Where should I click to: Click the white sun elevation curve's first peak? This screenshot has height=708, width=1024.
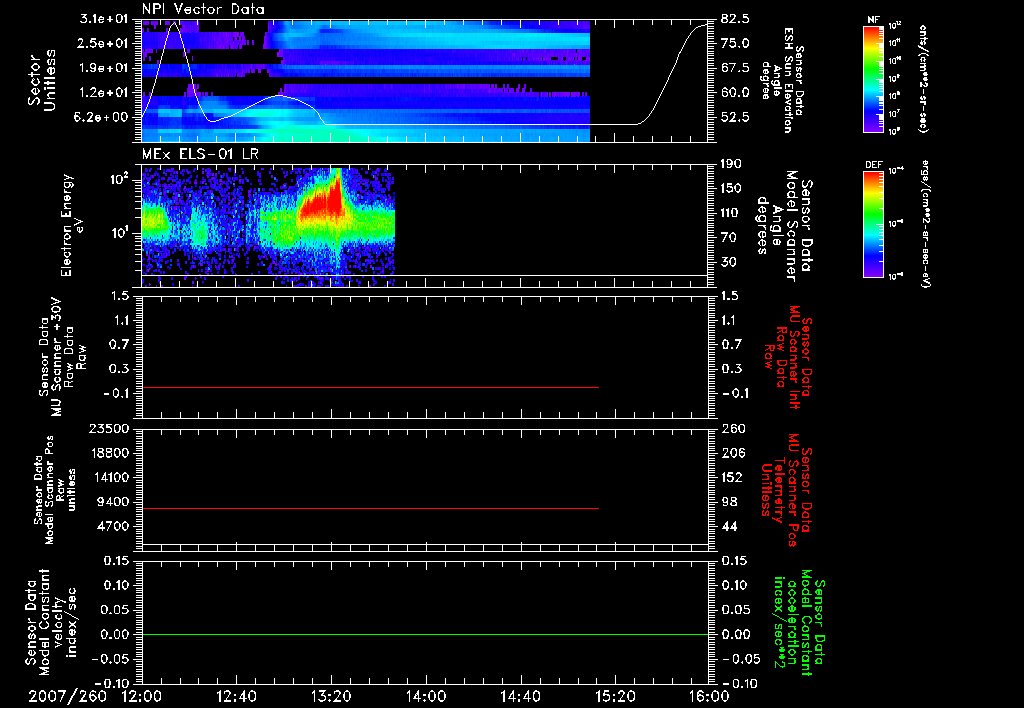(174, 24)
